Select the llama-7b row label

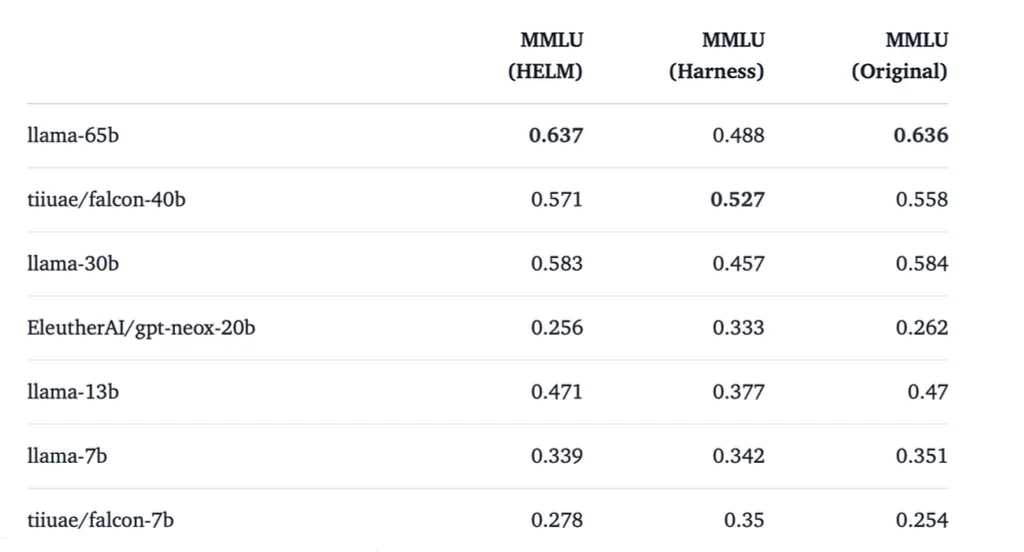pyautogui.click(x=67, y=455)
